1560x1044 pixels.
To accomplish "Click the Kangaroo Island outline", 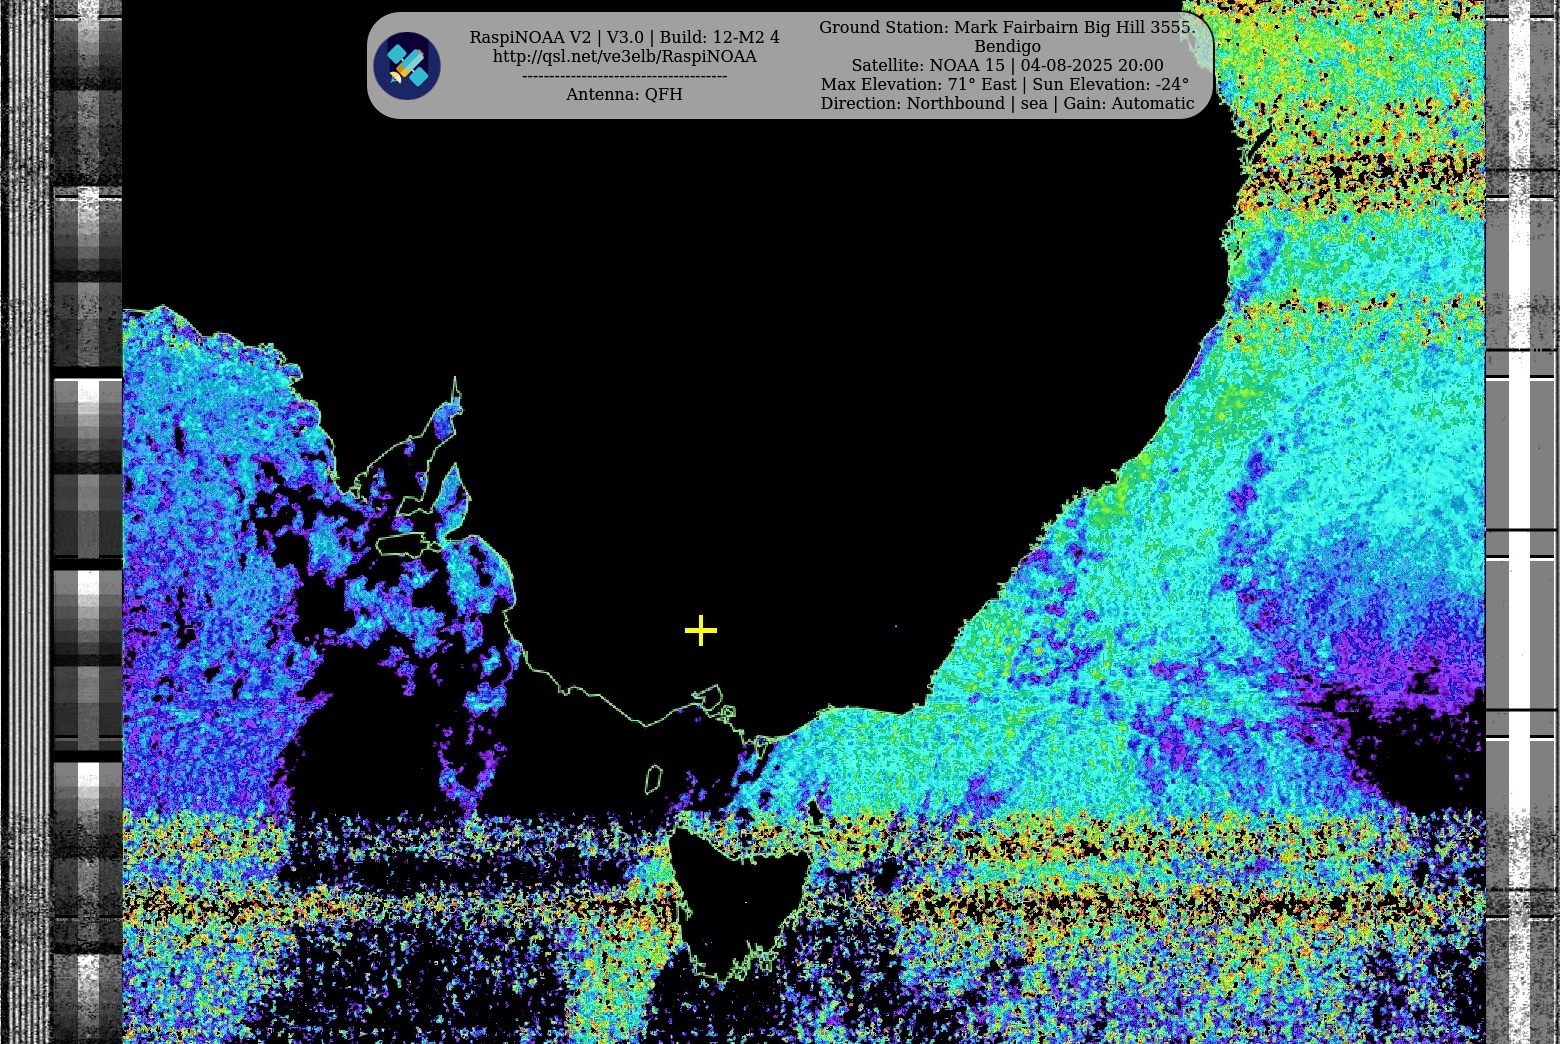I will (x=400, y=545).
